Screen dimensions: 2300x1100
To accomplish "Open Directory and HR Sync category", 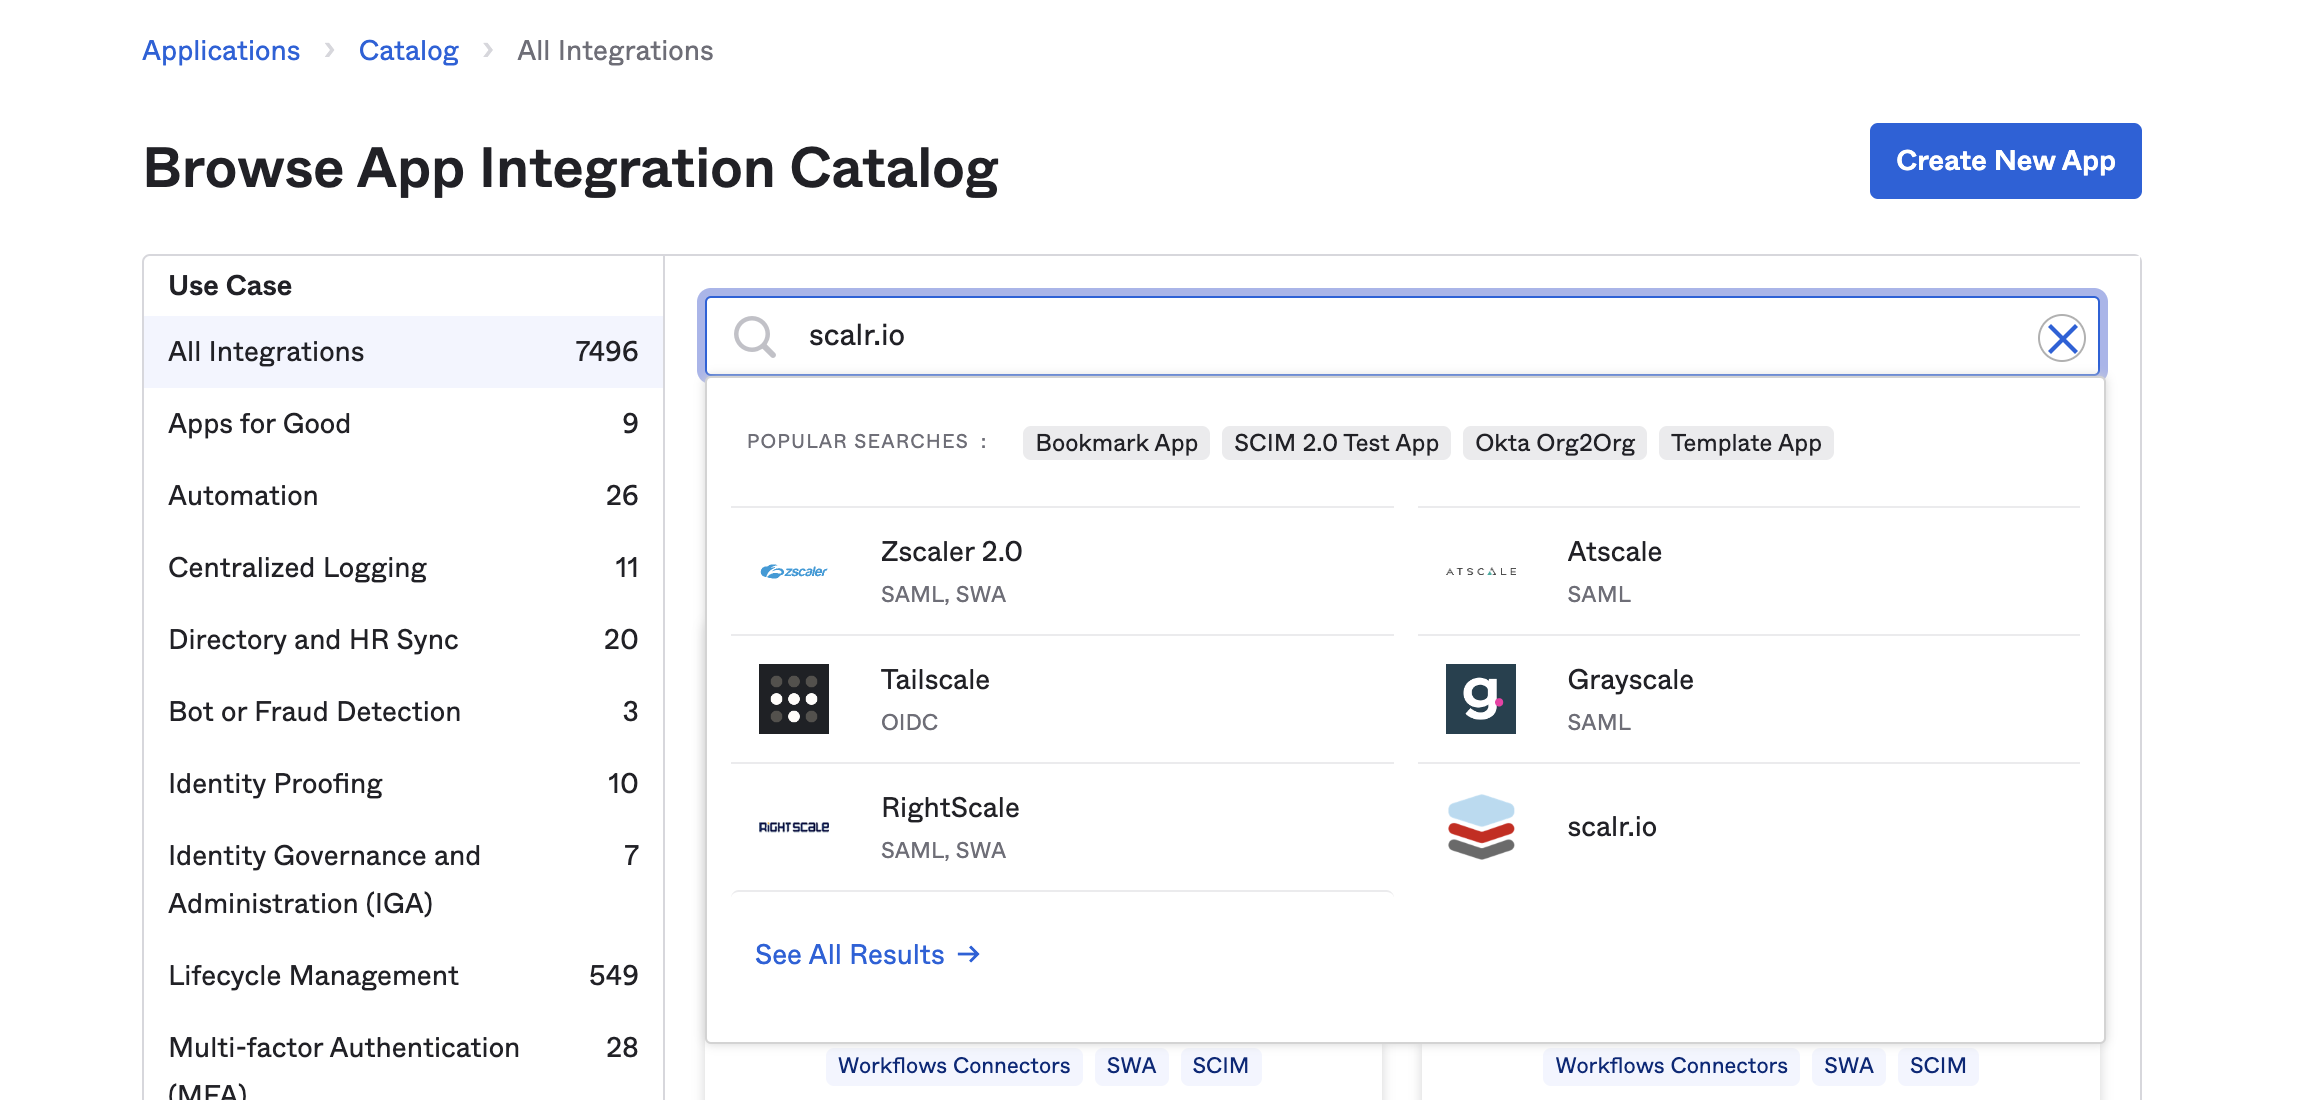I will coord(313,639).
